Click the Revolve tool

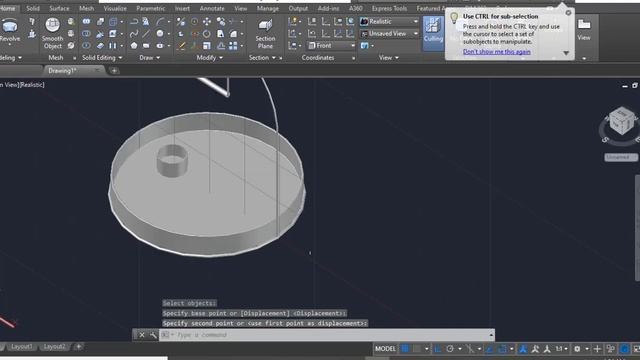[x=10, y=32]
